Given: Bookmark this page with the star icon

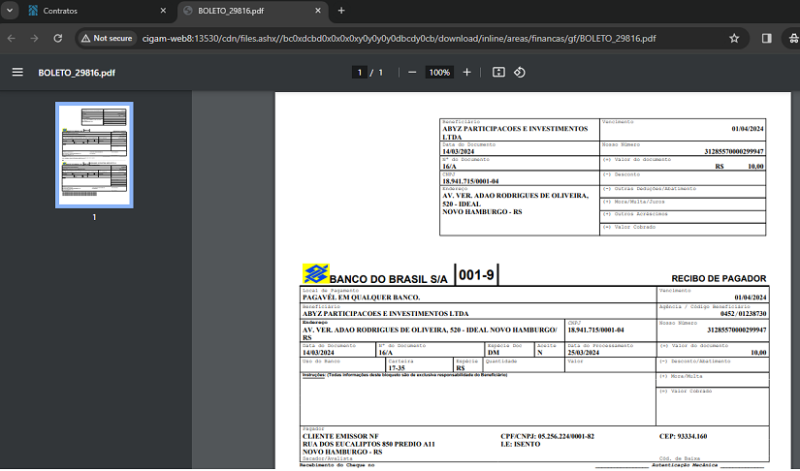Looking at the screenshot, I should (x=734, y=38).
